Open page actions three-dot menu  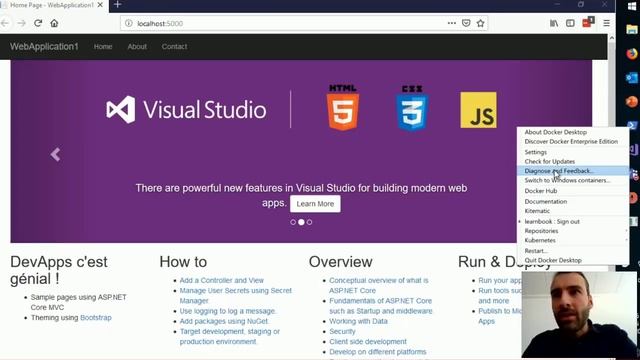coord(451,23)
